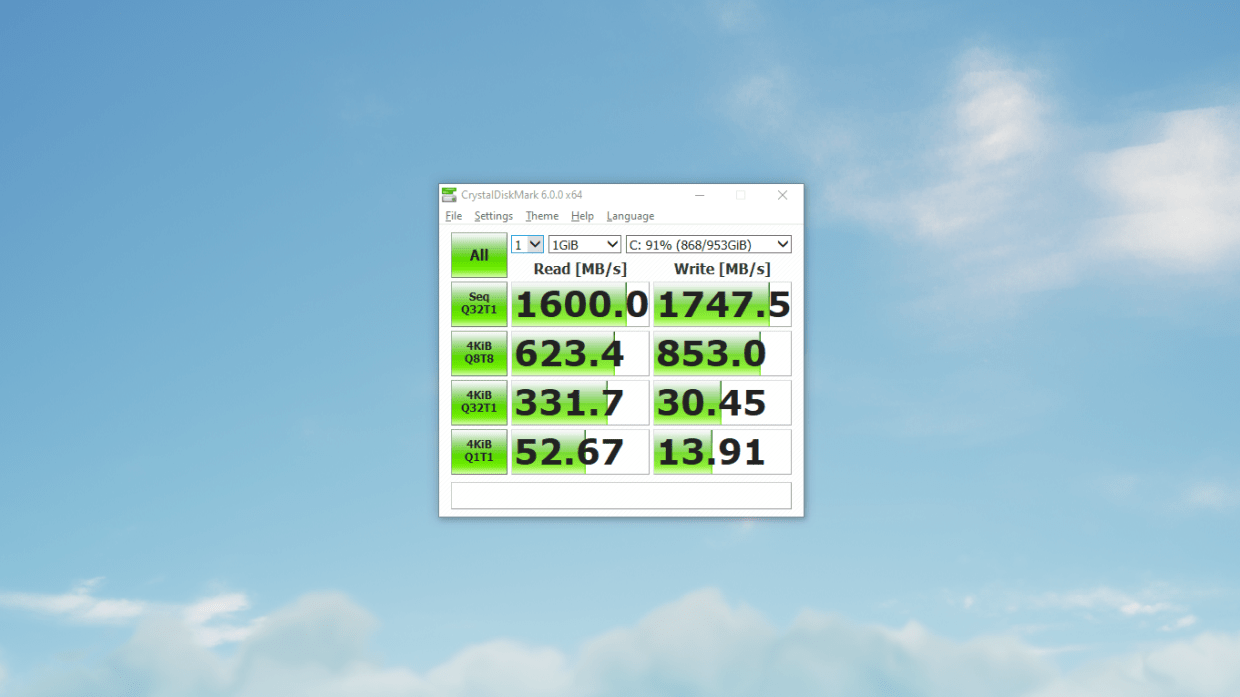Start all tests with the All button
1240x697 pixels.
(x=478, y=255)
